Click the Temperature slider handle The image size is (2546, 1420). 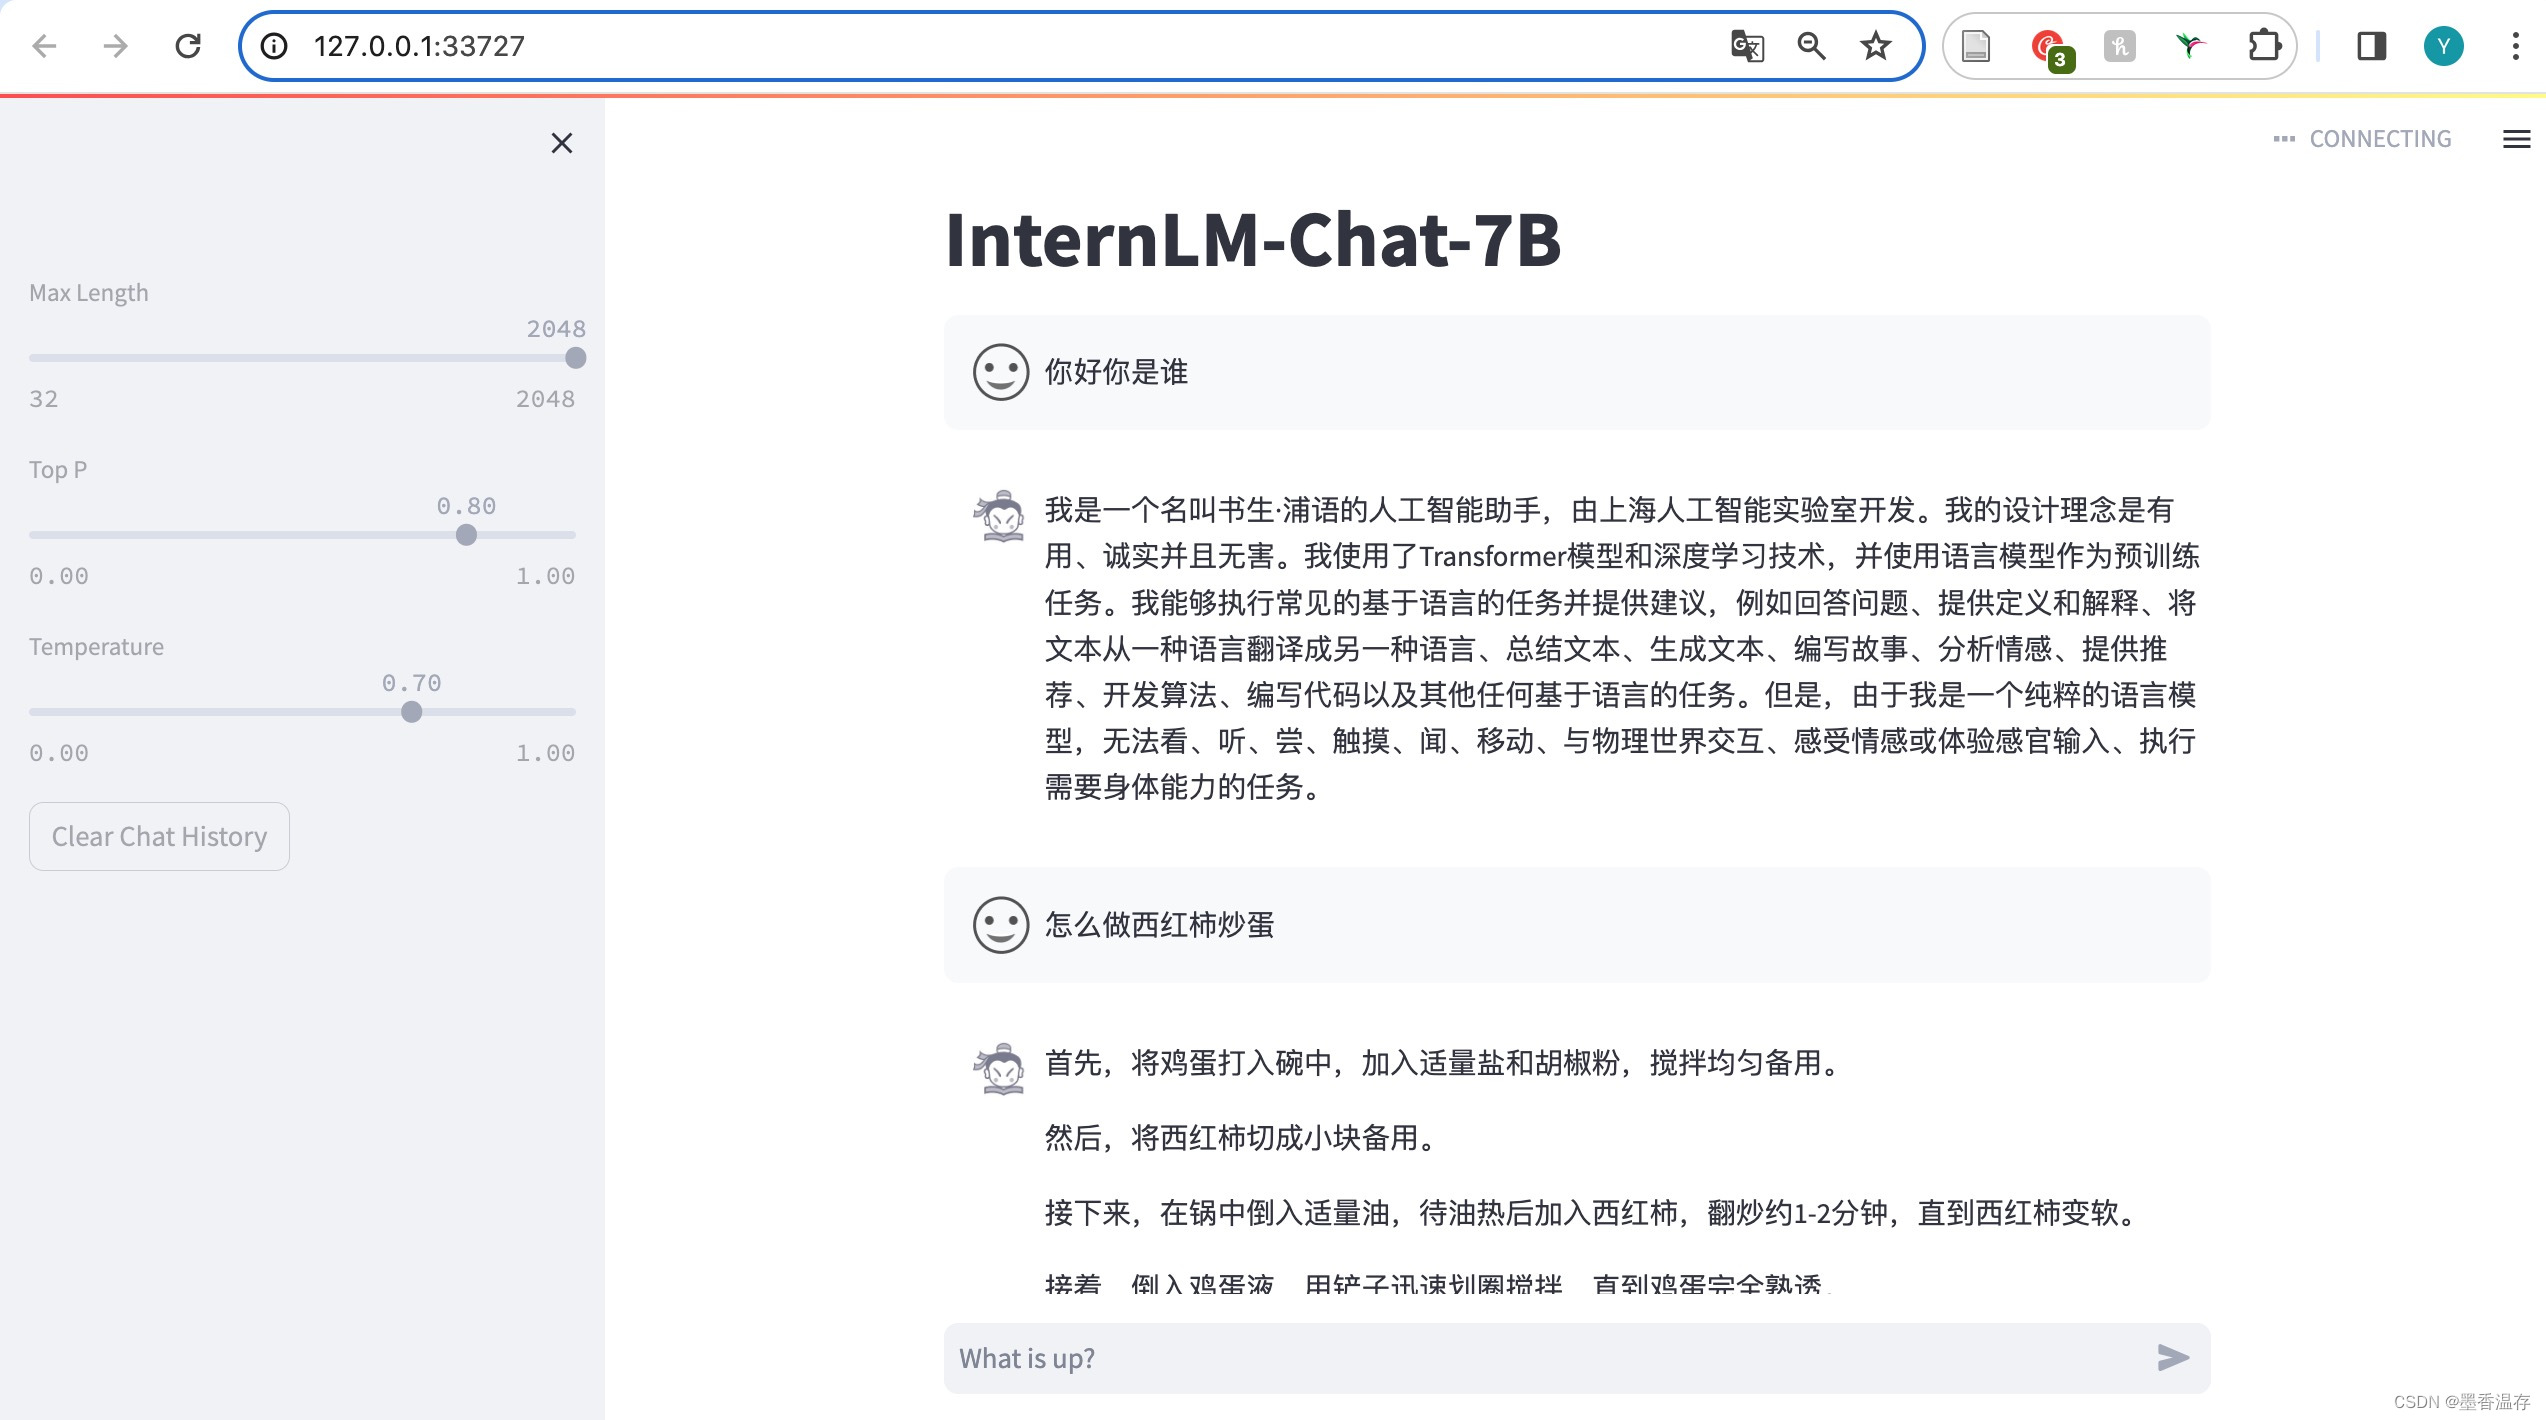(411, 712)
